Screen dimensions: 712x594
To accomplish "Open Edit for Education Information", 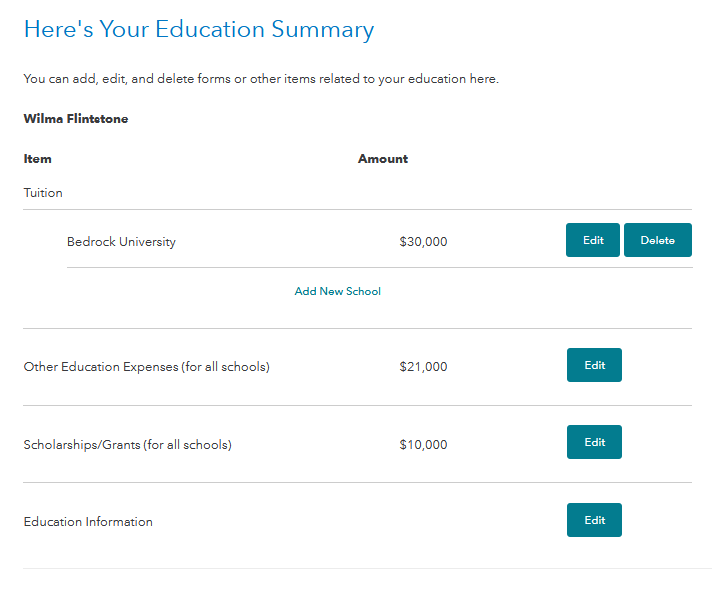I will (x=594, y=520).
